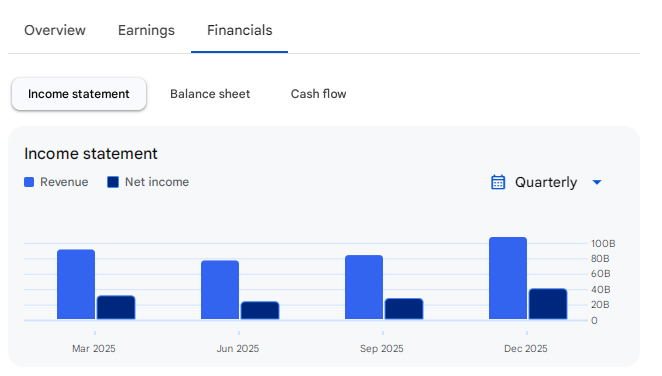Click the Net income legend color swatch
Viewport: 662px width, 376px height.
tap(113, 182)
